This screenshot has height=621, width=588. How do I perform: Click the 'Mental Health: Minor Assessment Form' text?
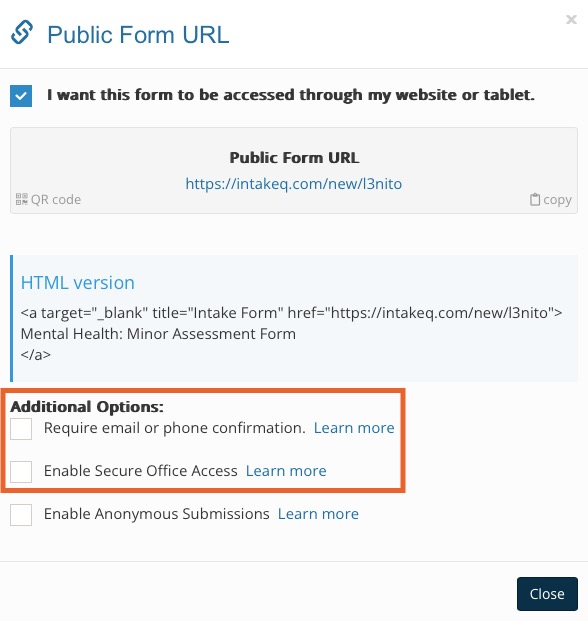coord(158,334)
